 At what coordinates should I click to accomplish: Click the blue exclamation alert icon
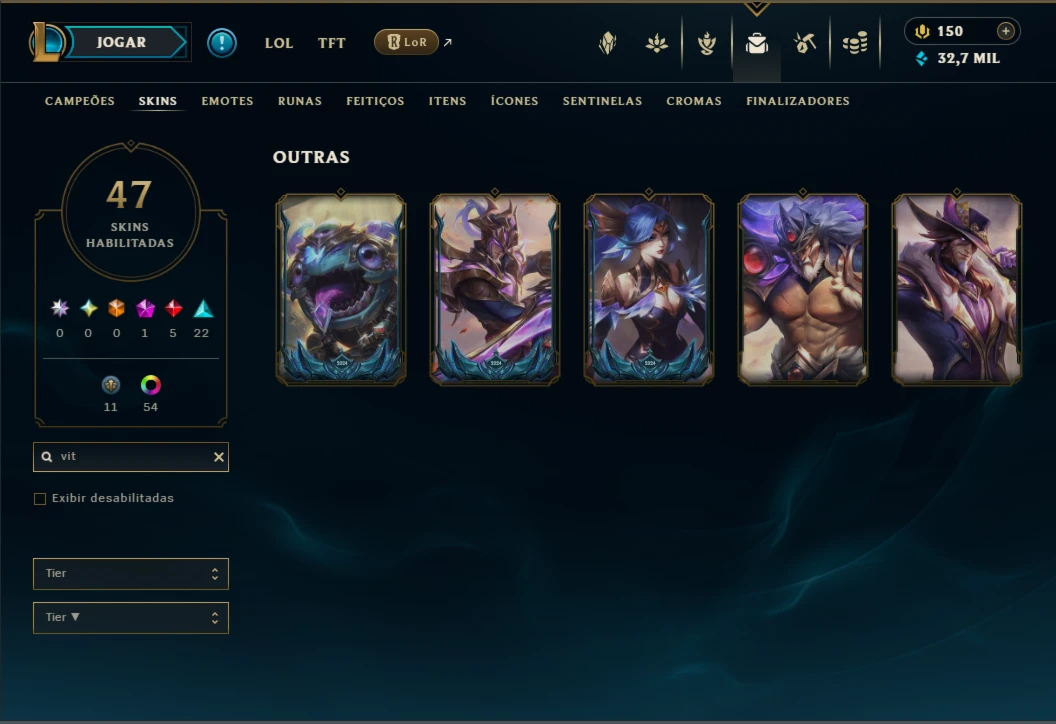[222, 43]
